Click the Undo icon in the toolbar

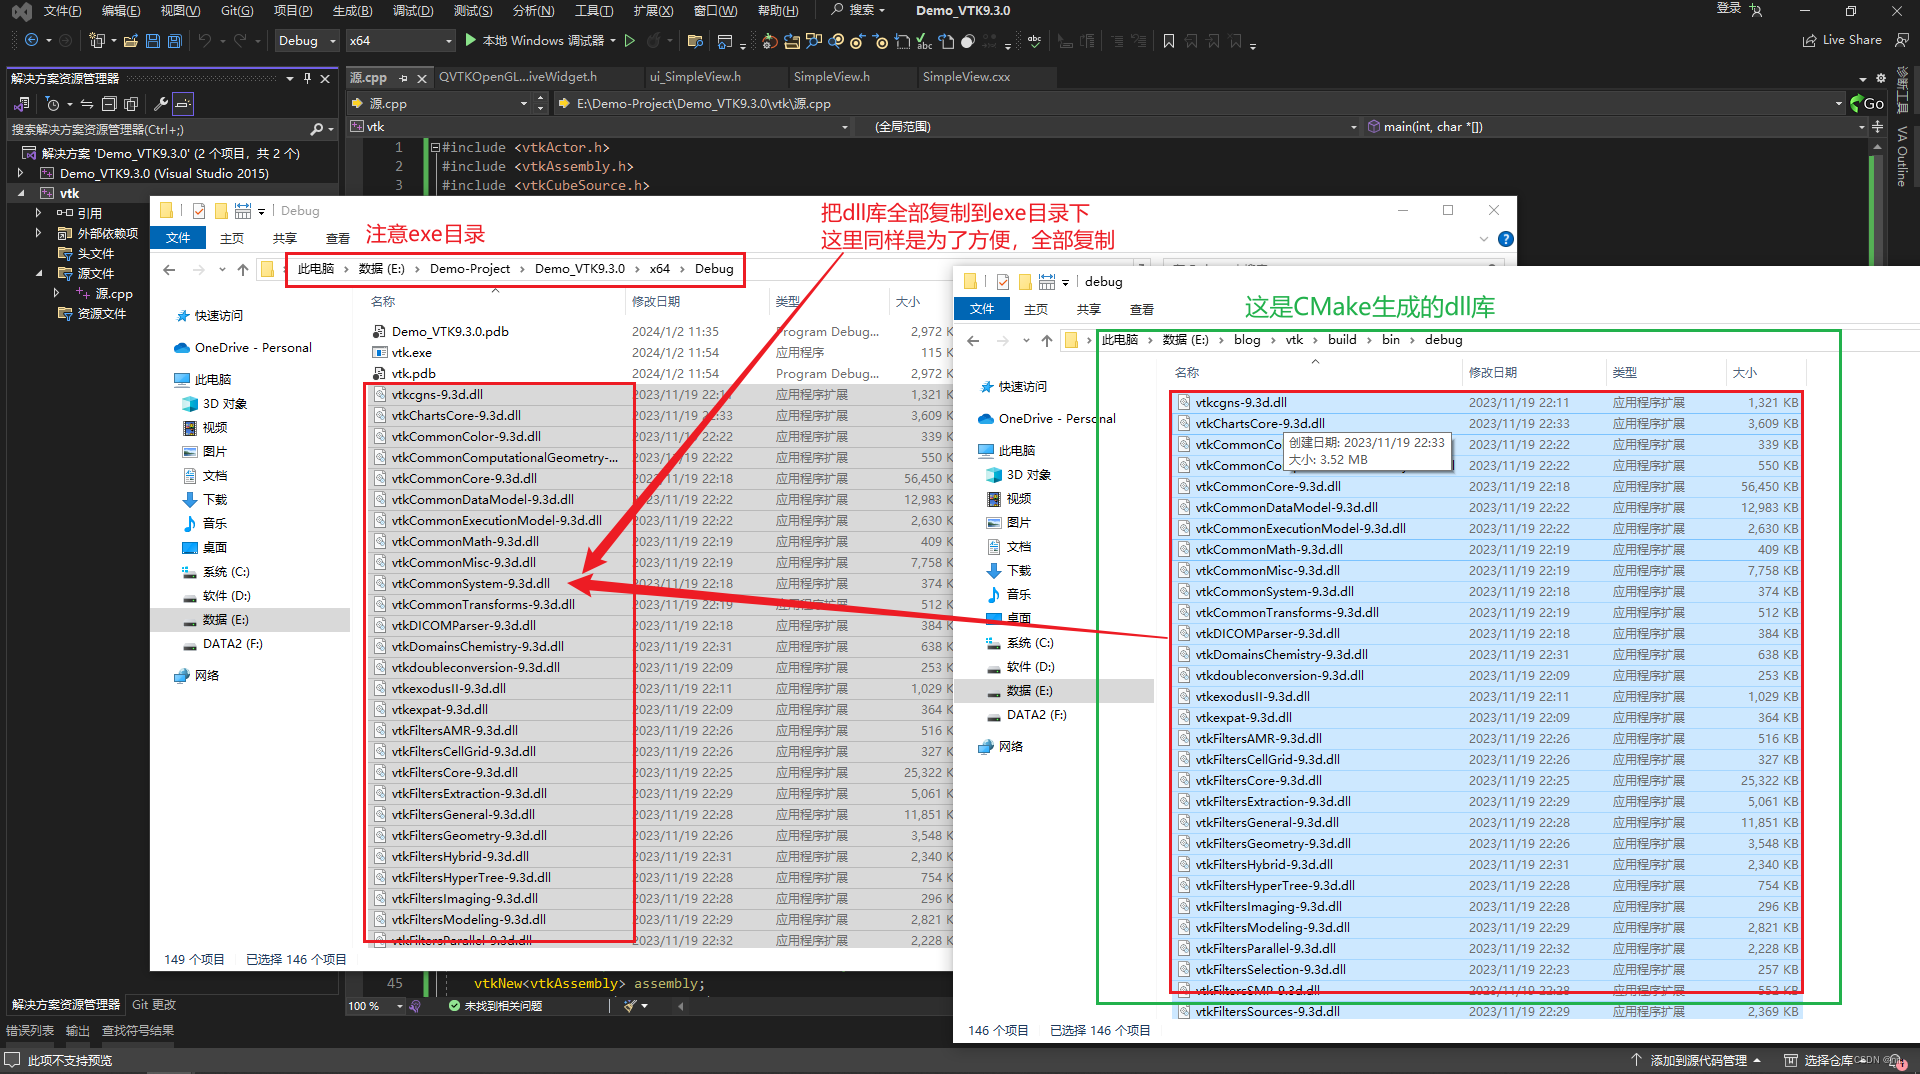click(x=205, y=41)
